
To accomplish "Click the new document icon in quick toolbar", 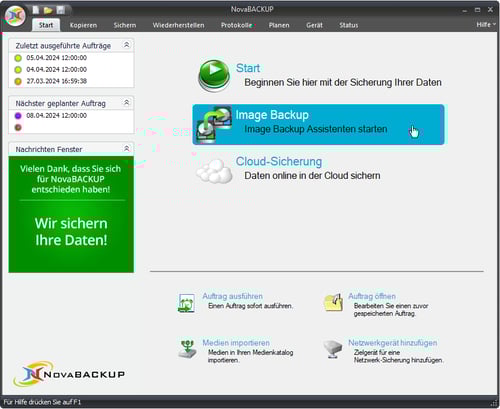I will (x=35, y=10).
